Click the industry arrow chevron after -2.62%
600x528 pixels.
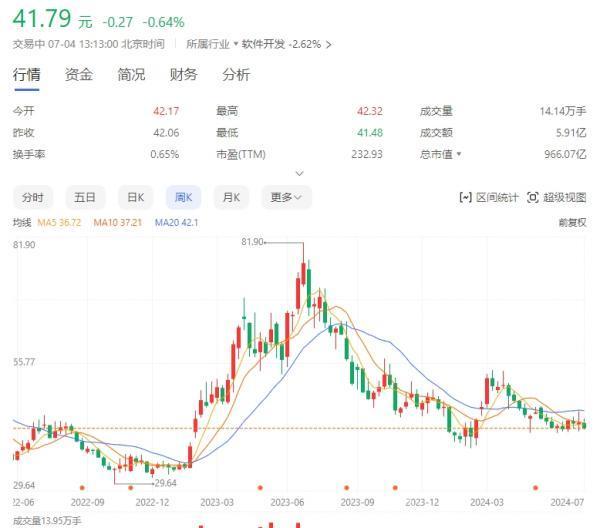pyautogui.click(x=329, y=45)
